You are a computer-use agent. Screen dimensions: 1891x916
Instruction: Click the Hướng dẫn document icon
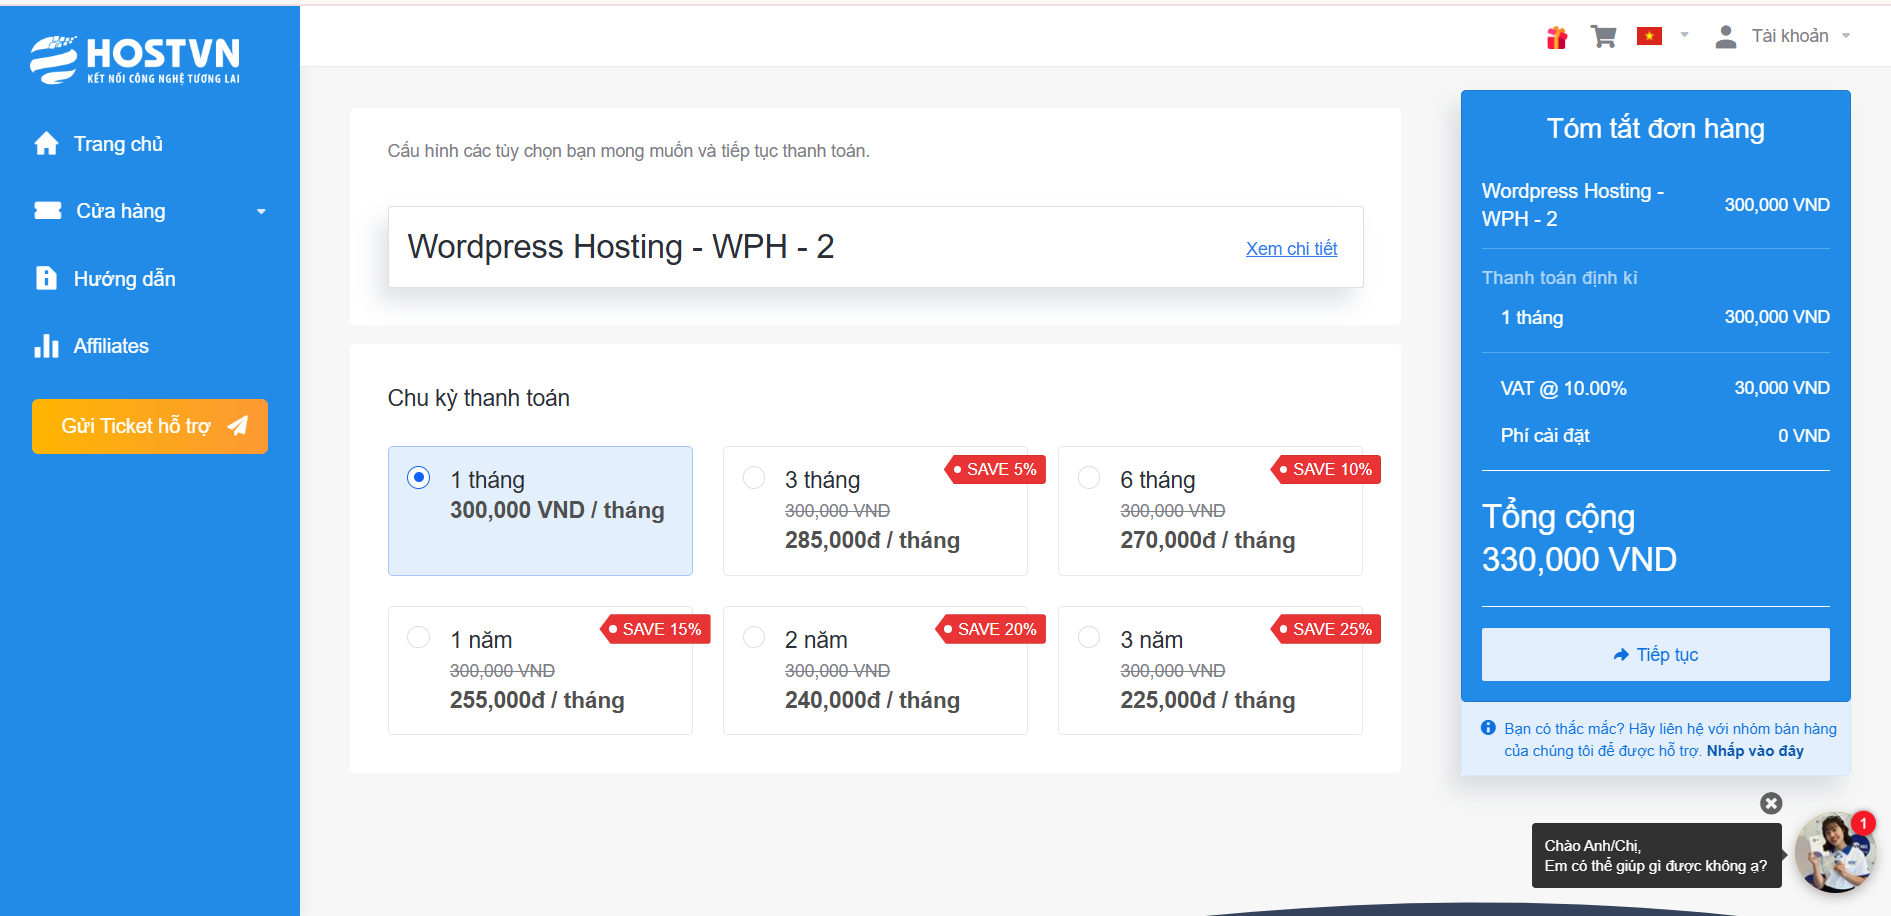(x=46, y=278)
